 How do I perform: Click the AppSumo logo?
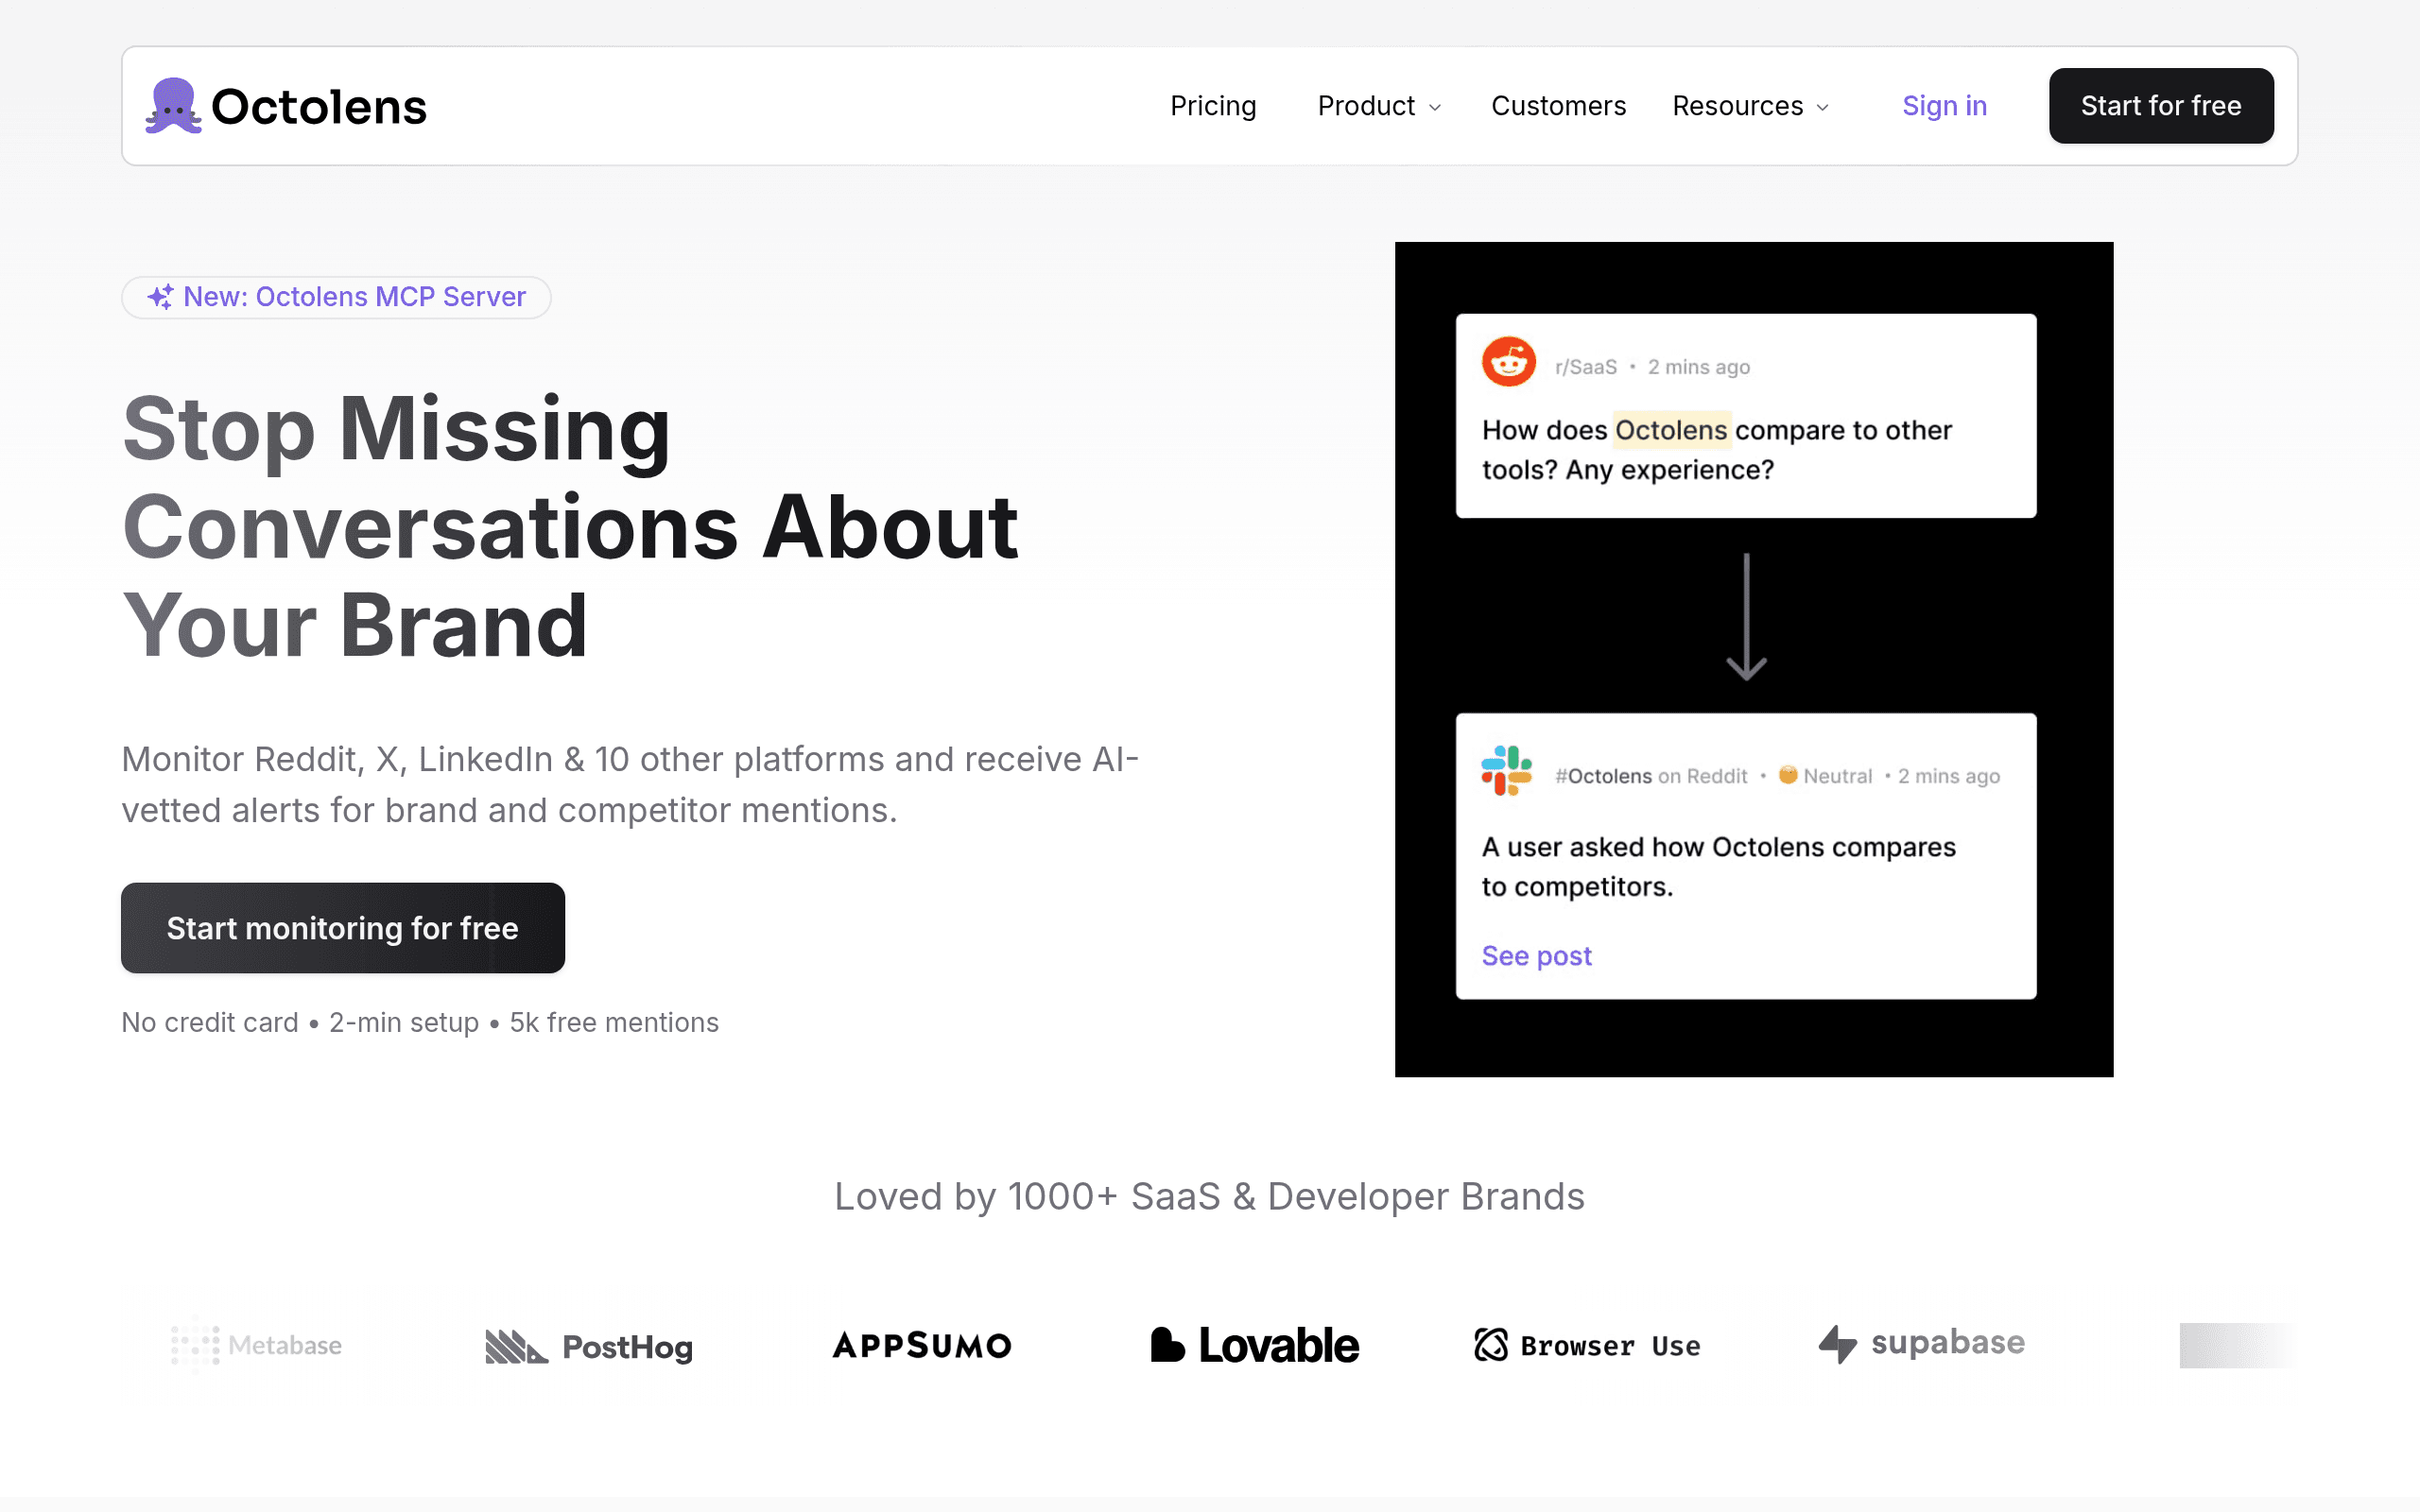point(922,1345)
